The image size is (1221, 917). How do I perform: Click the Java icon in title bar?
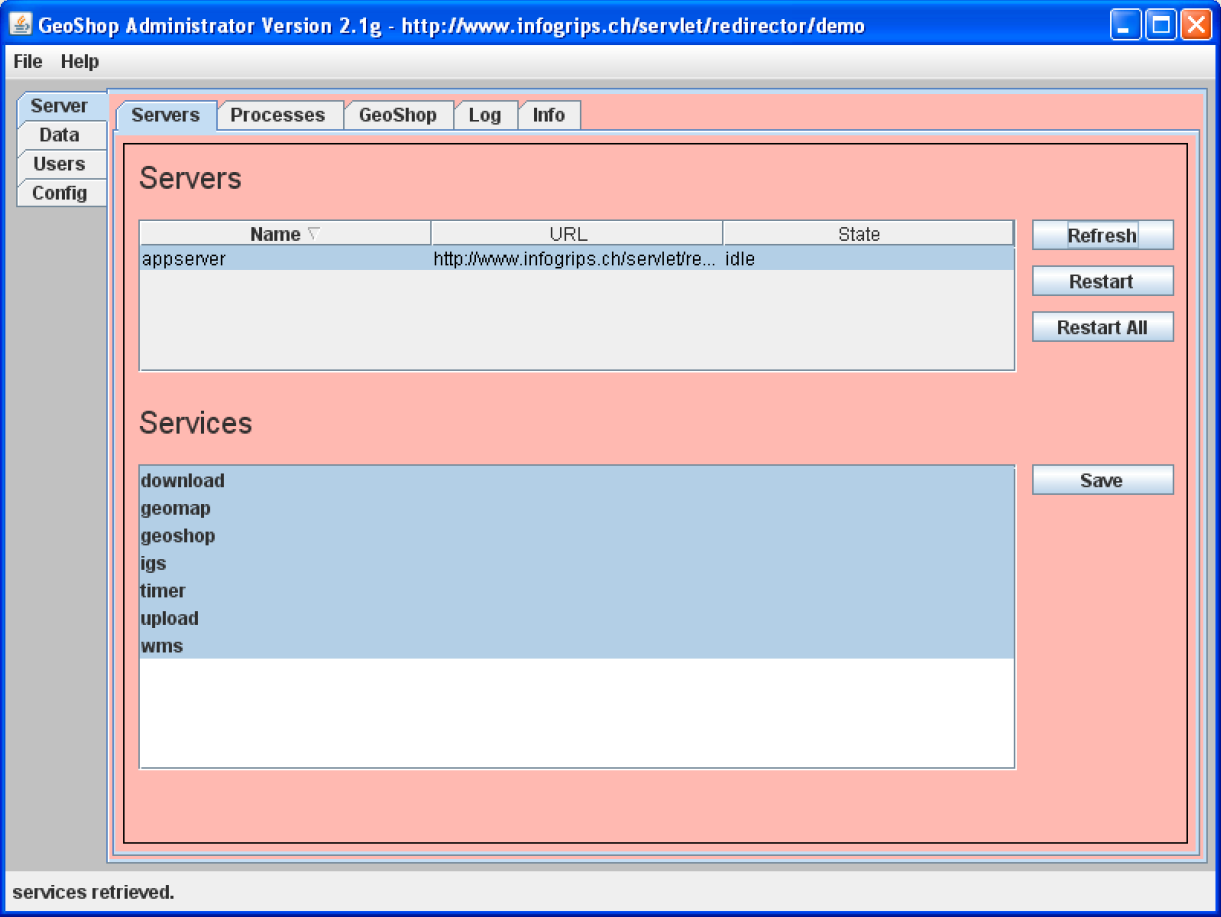(x=20, y=24)
